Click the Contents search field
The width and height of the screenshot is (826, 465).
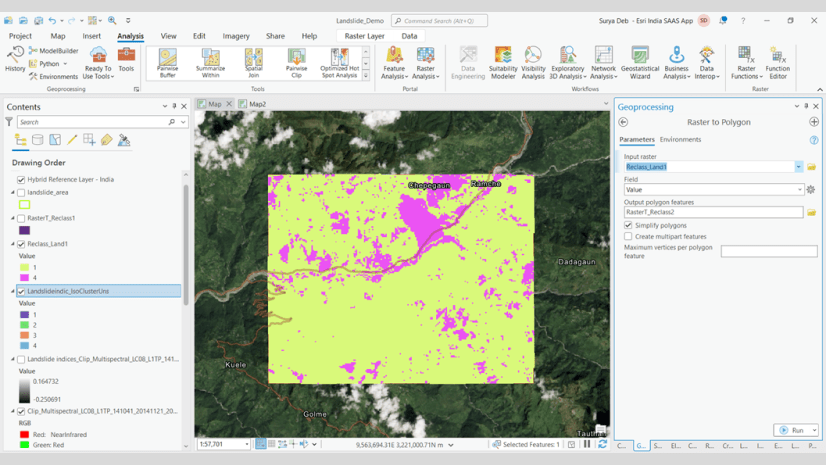click(x=93, y=122)
